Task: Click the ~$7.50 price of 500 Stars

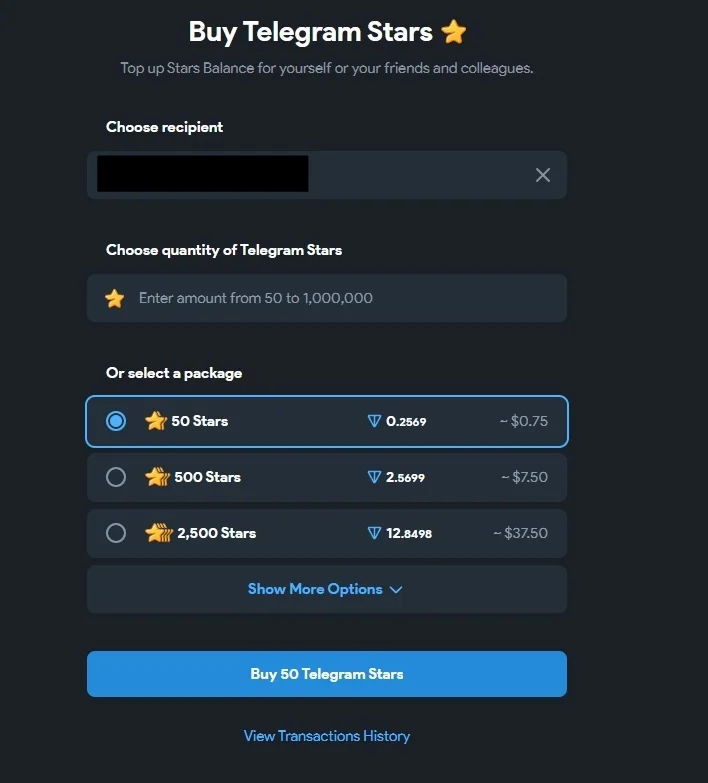Action: (x=524, y=477)
